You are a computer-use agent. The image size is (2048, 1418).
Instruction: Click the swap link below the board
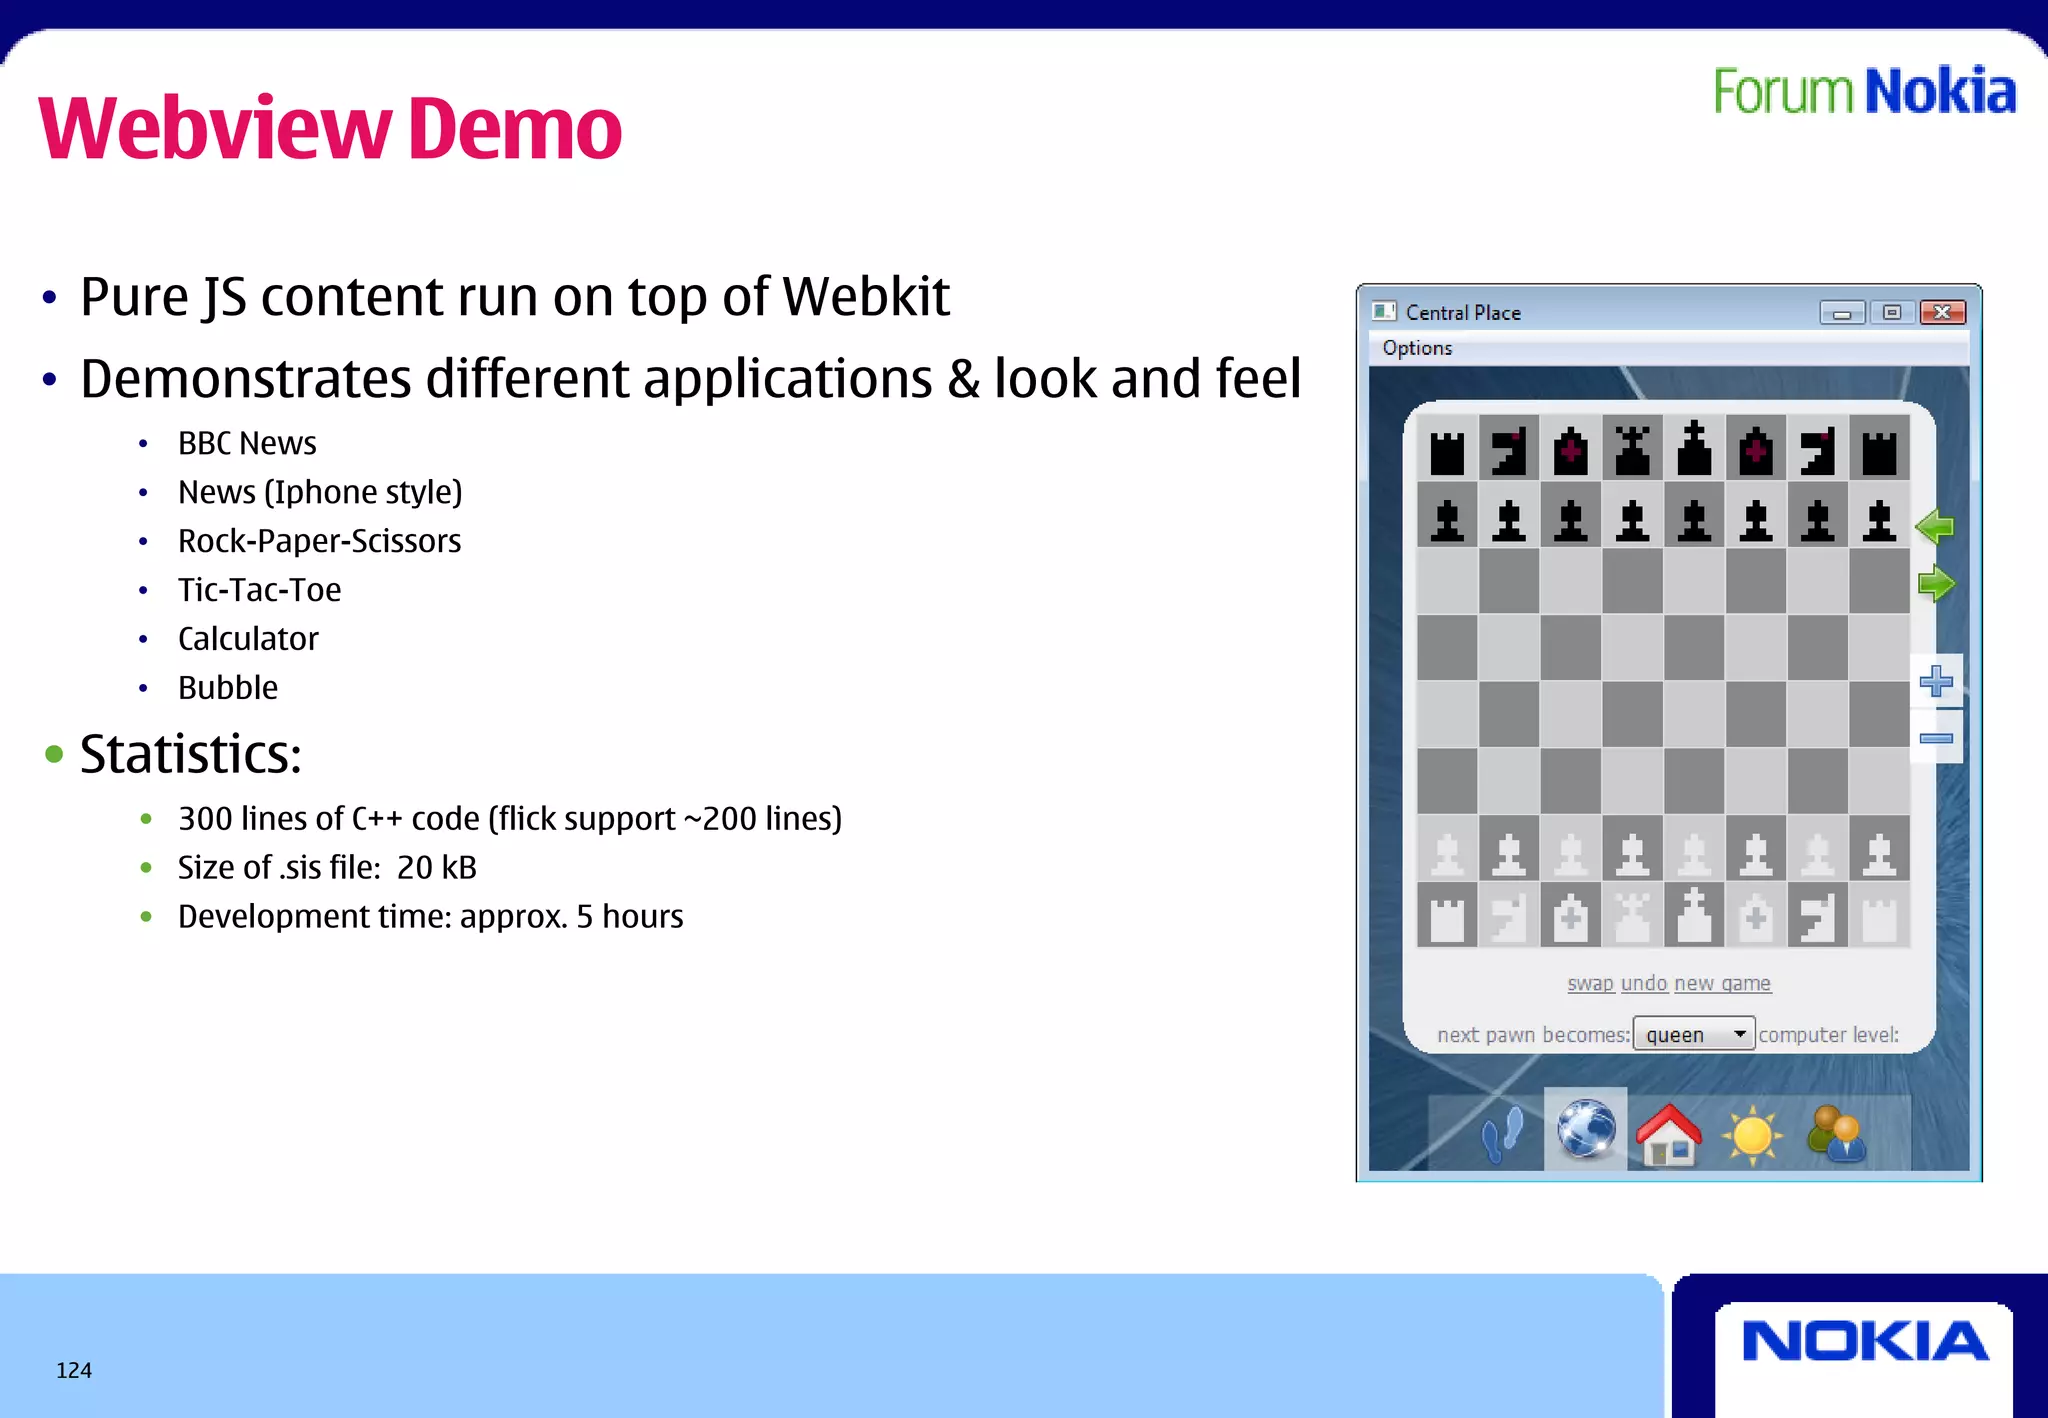point(1590,983)
